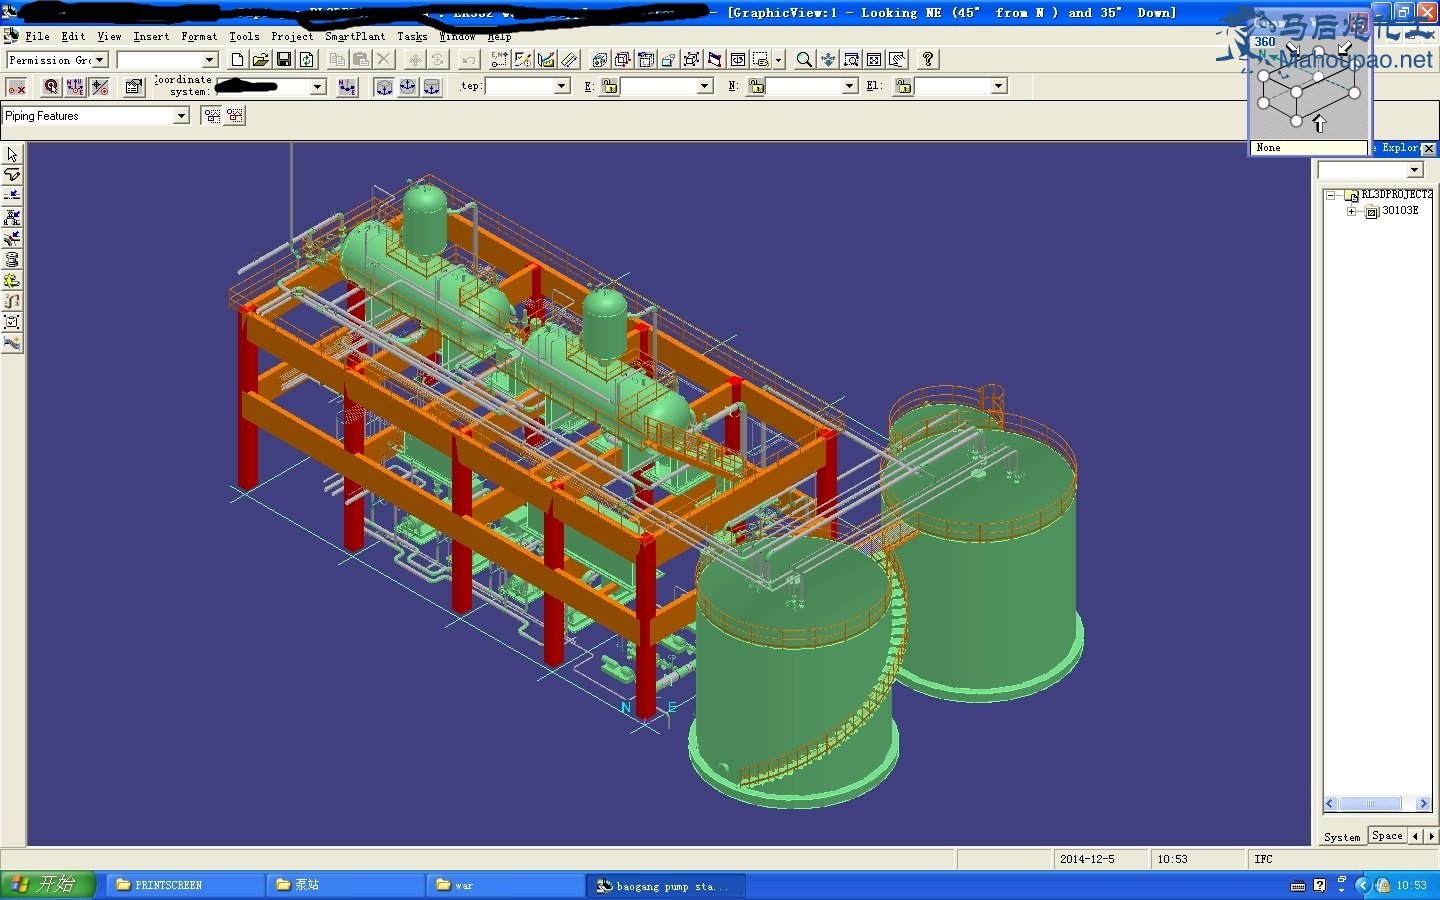Toggle the Inside/Overlapping fence icon
Viewport: 1440px width, 900px height.
[235, 116]
